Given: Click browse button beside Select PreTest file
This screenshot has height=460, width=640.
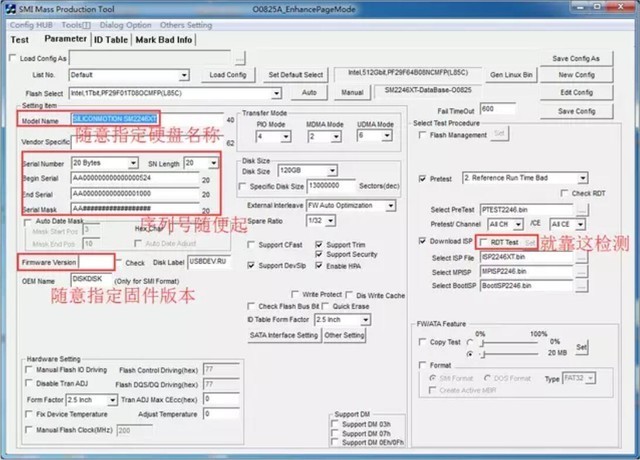Looking at the screenshot, I should (x=582, y=210).
